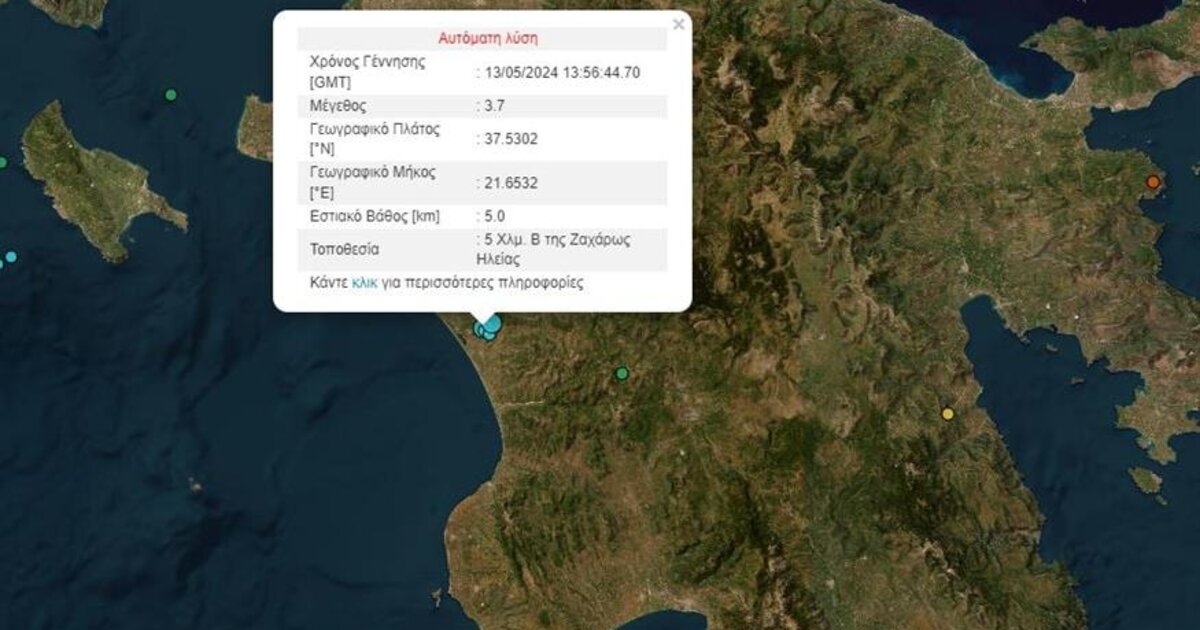Image resolution: width=1200 pixels, height=630 pixels.
Task: Click the green marker at the left map edge
Action: [2, 162]
